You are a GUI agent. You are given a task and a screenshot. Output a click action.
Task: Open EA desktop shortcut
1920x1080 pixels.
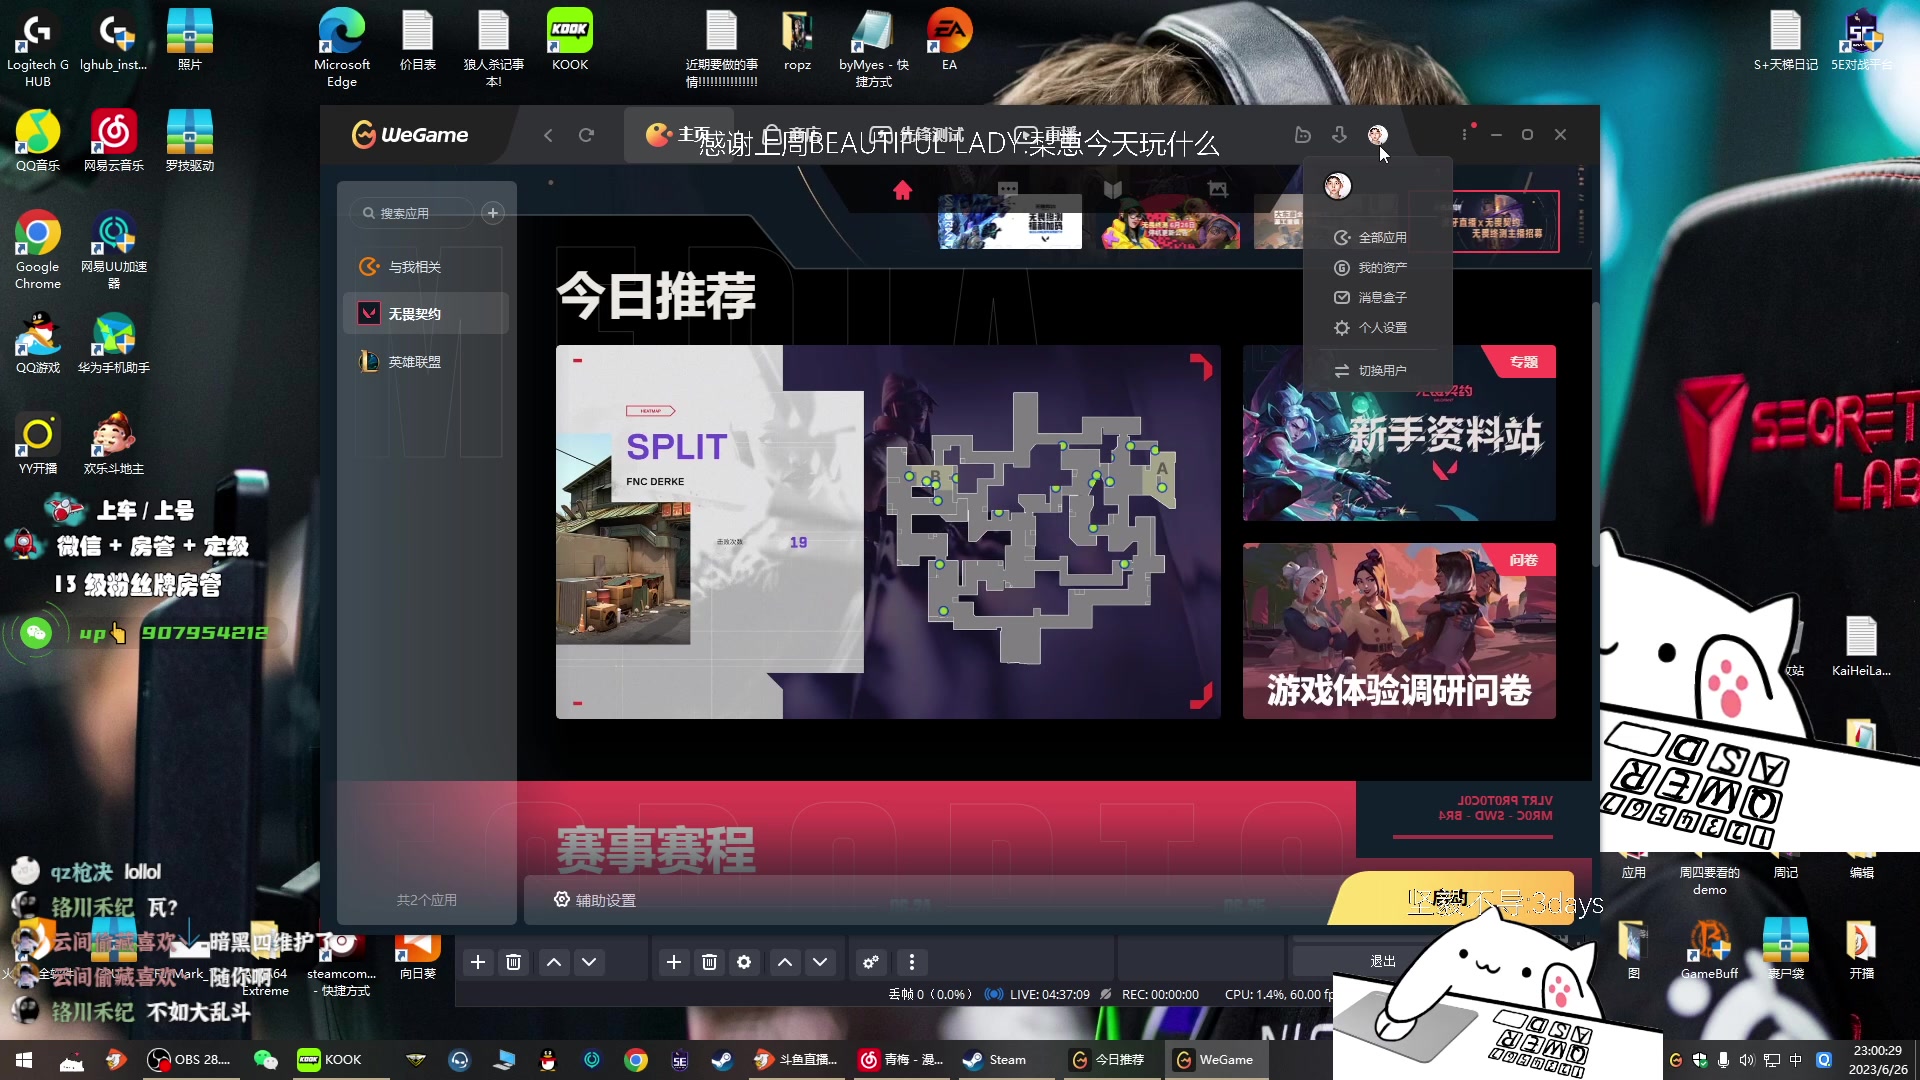pos(949,40)
